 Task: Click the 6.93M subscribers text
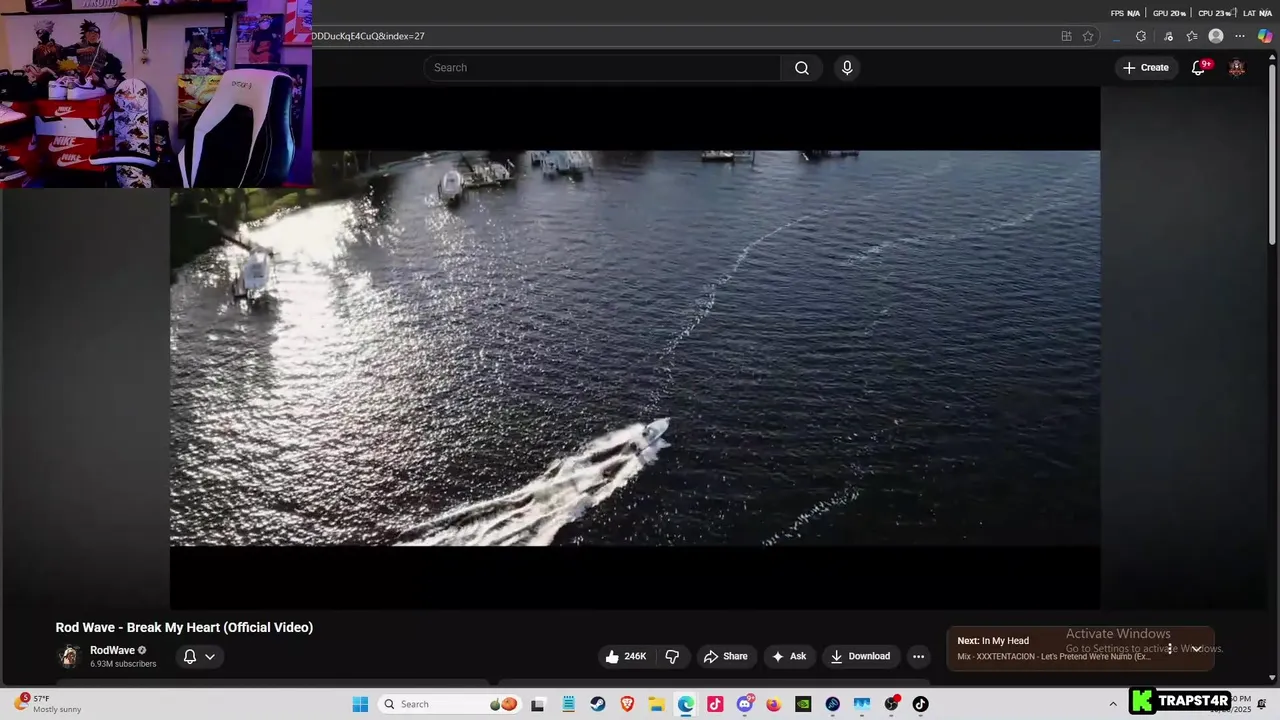123,664
